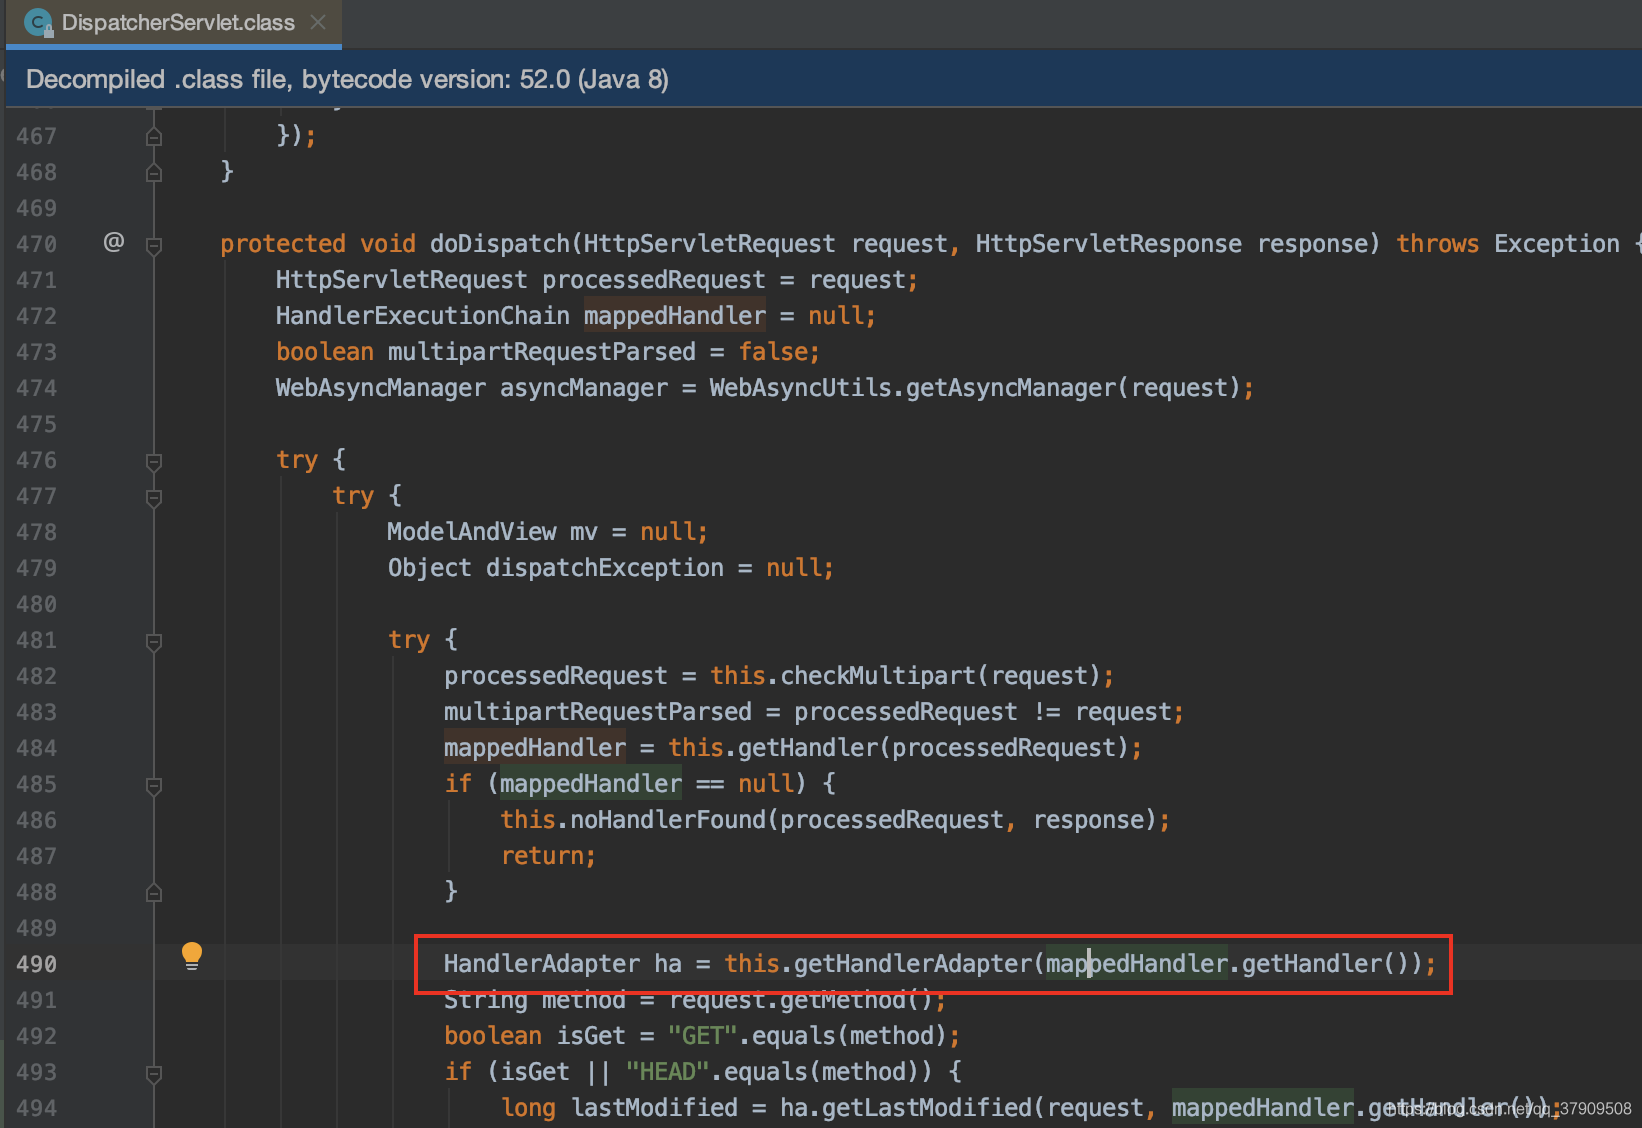This screenshot has height=1128, width=1642.
Task: Close the DispatcherServlet.class tab
Action: (318, 22)
